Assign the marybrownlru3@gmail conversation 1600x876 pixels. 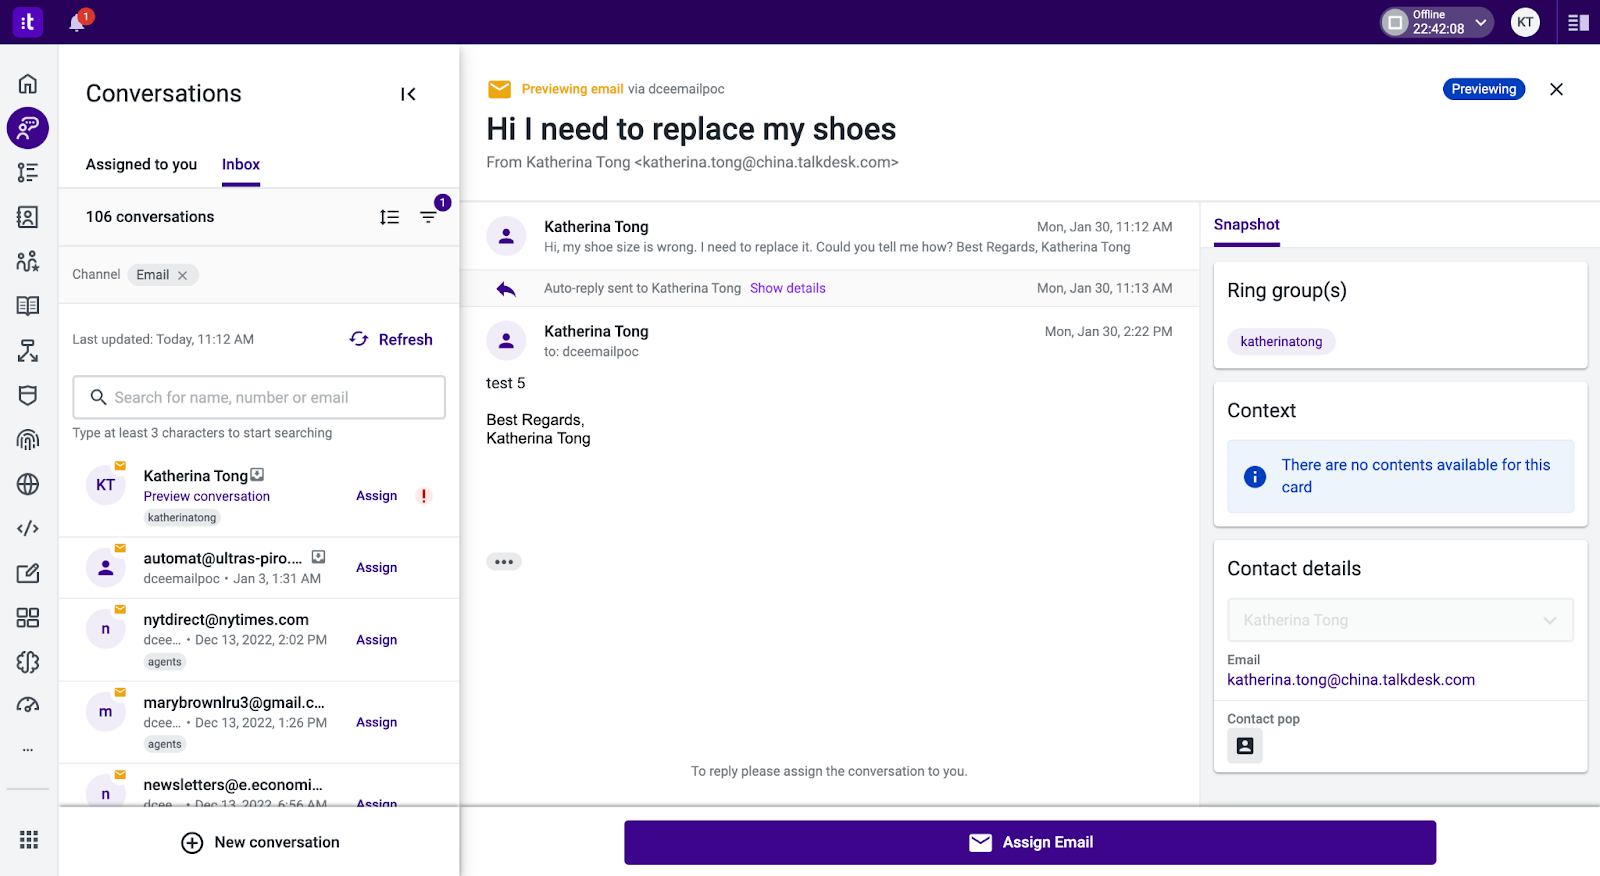(377, 722)
